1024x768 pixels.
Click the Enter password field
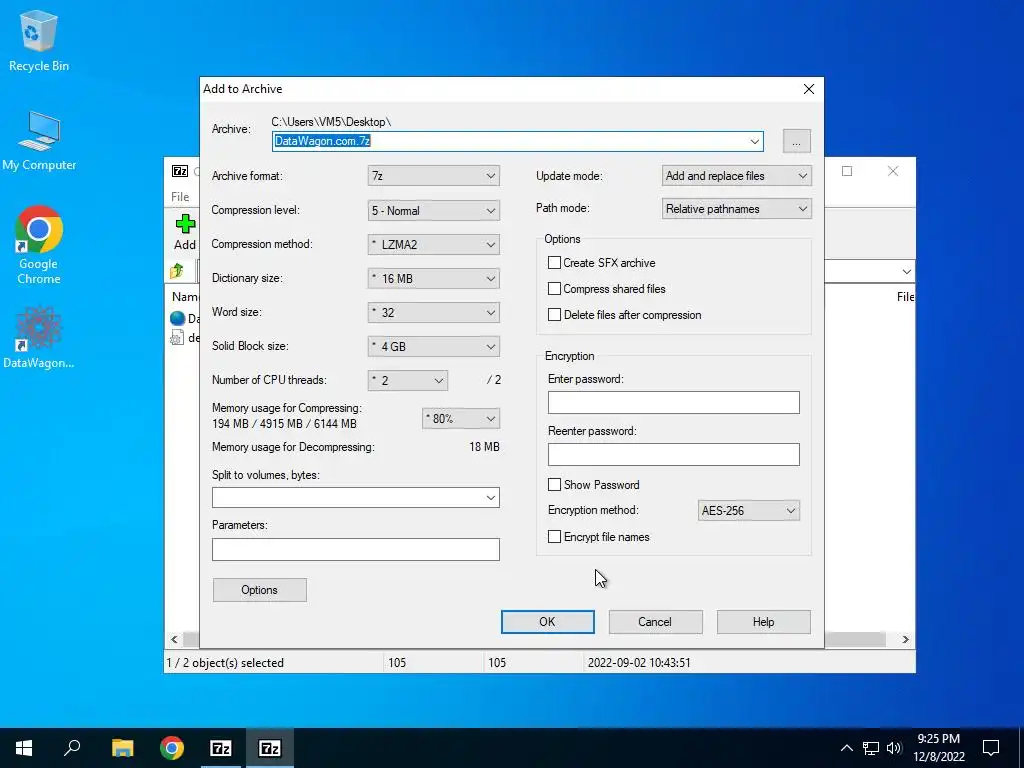[673, 402]
